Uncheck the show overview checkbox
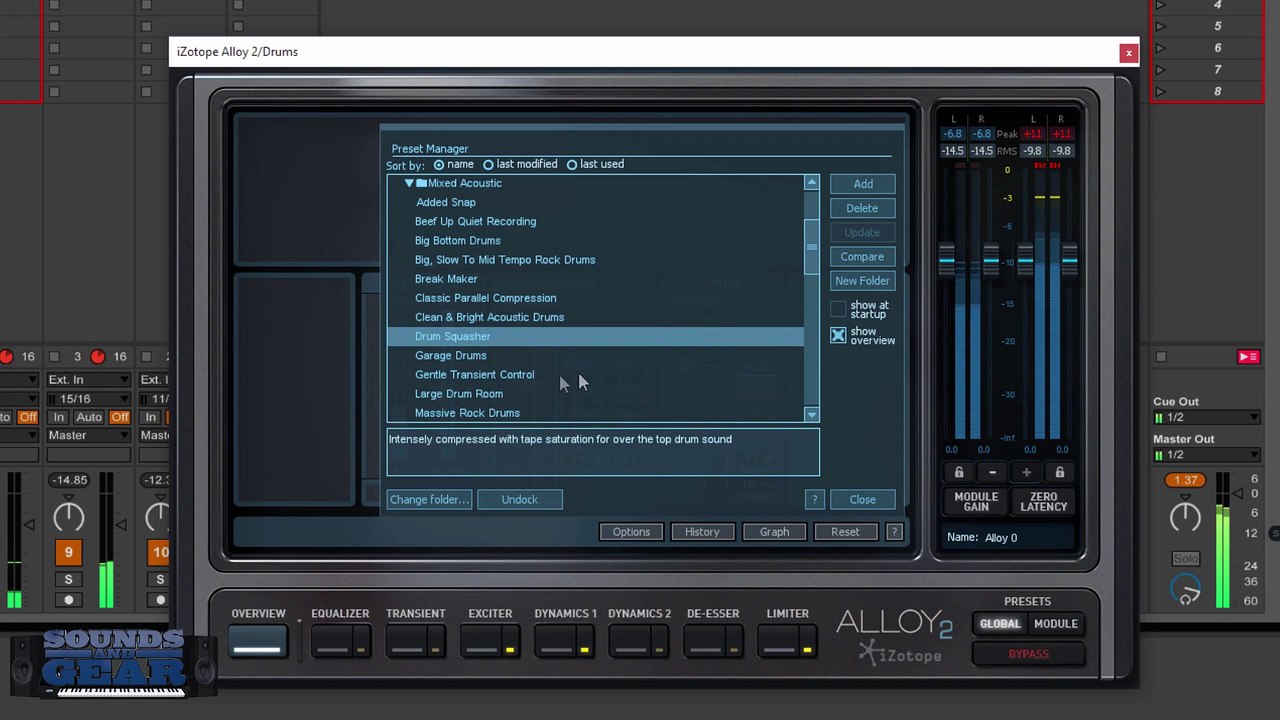 coord(838,335)
